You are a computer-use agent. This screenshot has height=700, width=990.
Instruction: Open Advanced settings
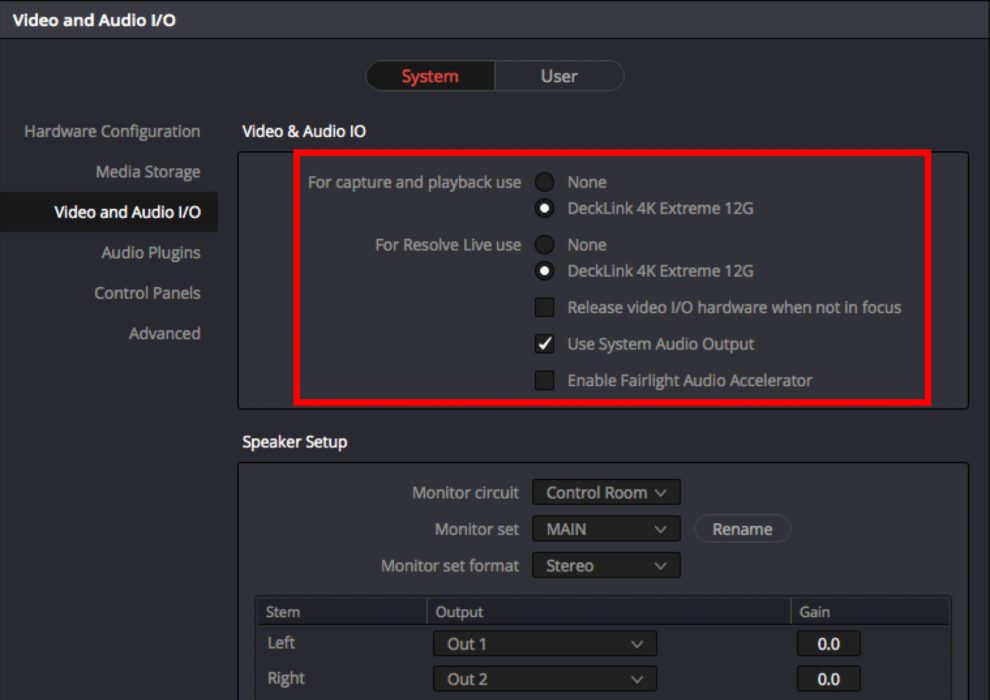(x=165, y=333)
